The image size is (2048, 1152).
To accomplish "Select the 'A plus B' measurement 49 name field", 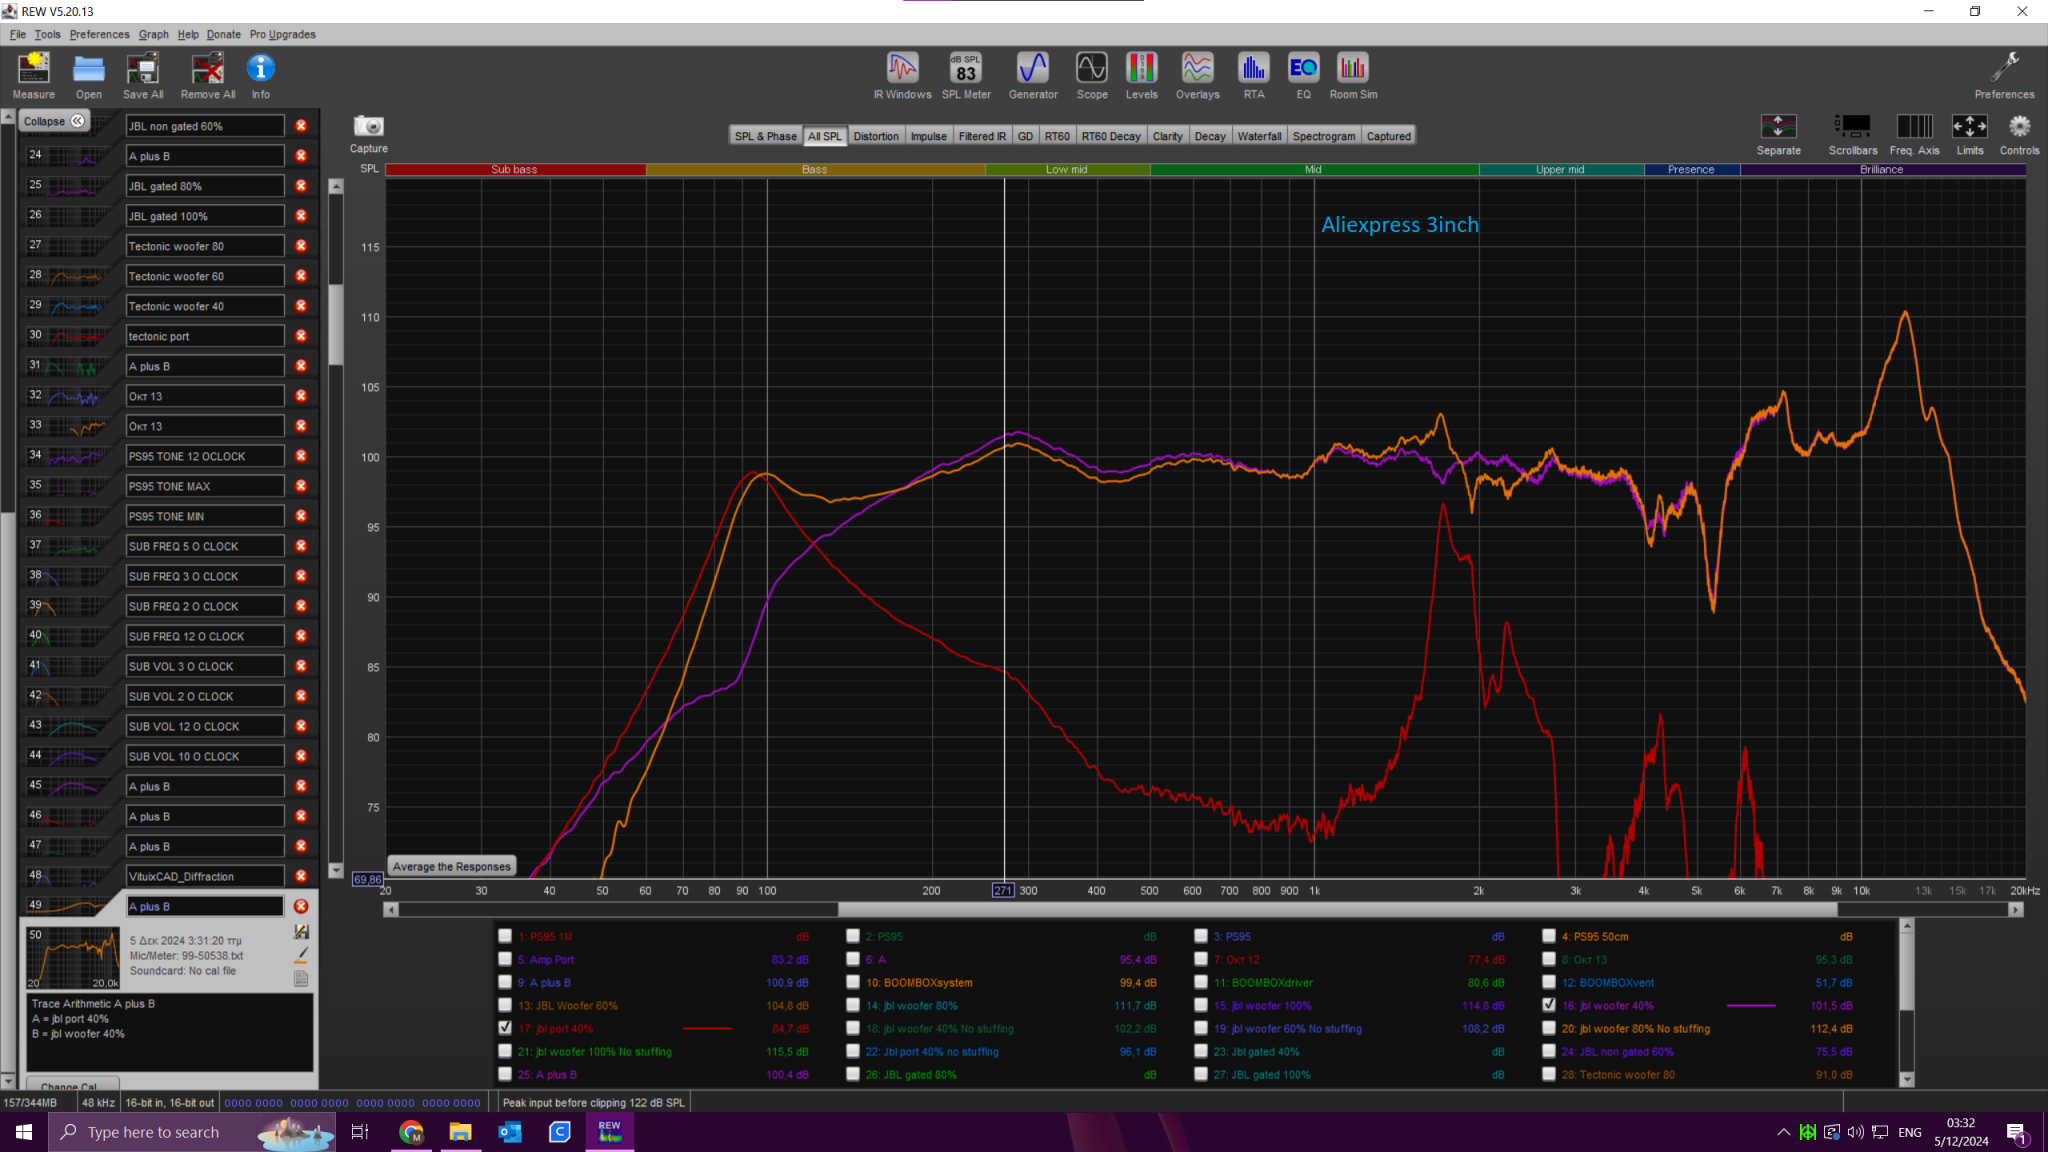I will coord(205,906).
